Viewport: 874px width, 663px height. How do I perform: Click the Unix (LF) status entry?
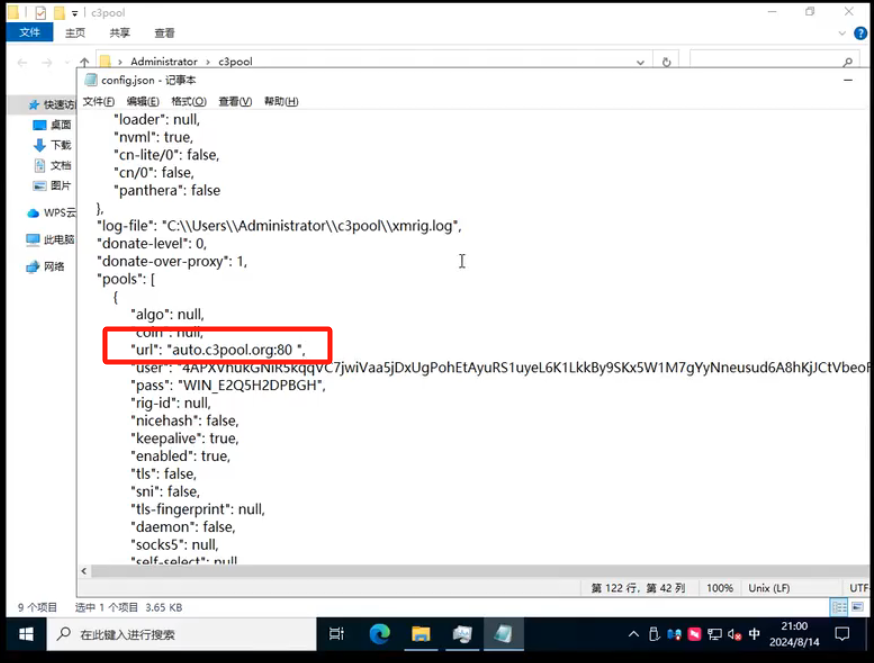click(769, 588)
